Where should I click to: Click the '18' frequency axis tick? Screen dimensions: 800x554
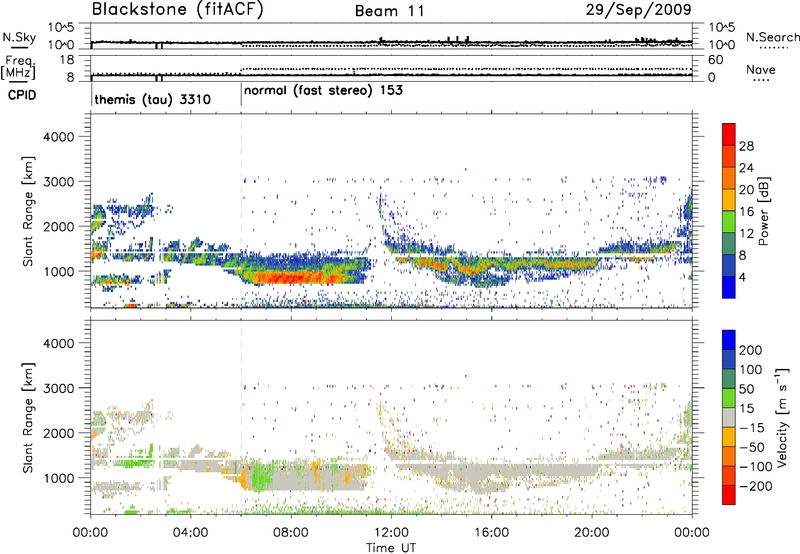(66, 60)
